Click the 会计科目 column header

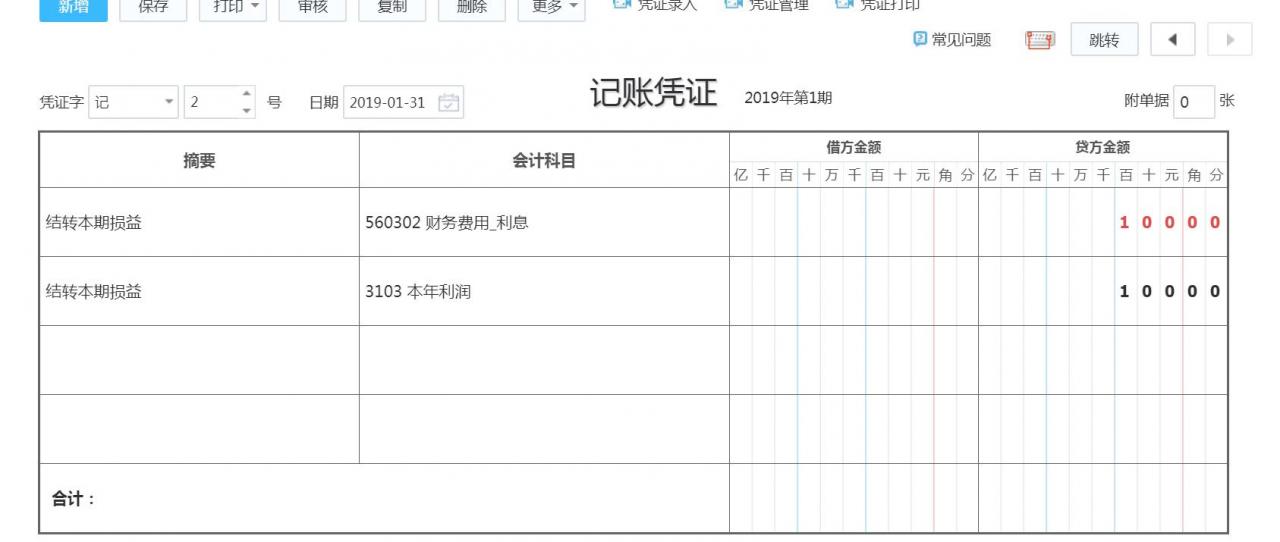[x=544, y=160]
